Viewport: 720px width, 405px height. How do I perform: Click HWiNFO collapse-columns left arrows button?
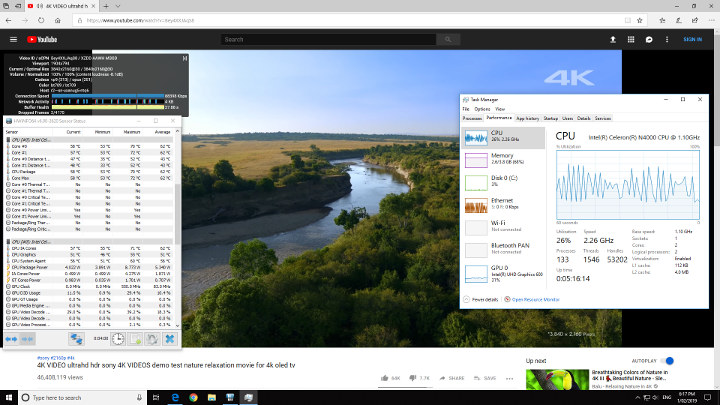click(x=11, y=339)
